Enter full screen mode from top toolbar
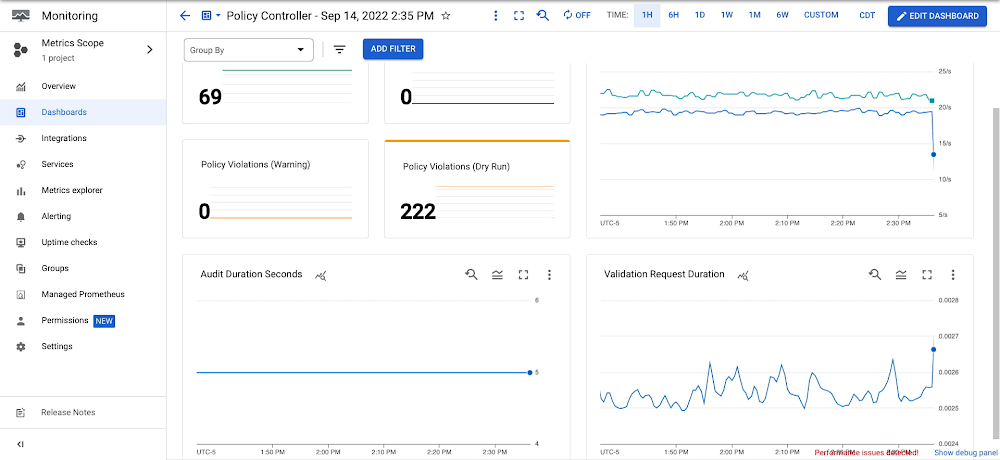This screenshot has width=1000, height=460. coord(518,16)
